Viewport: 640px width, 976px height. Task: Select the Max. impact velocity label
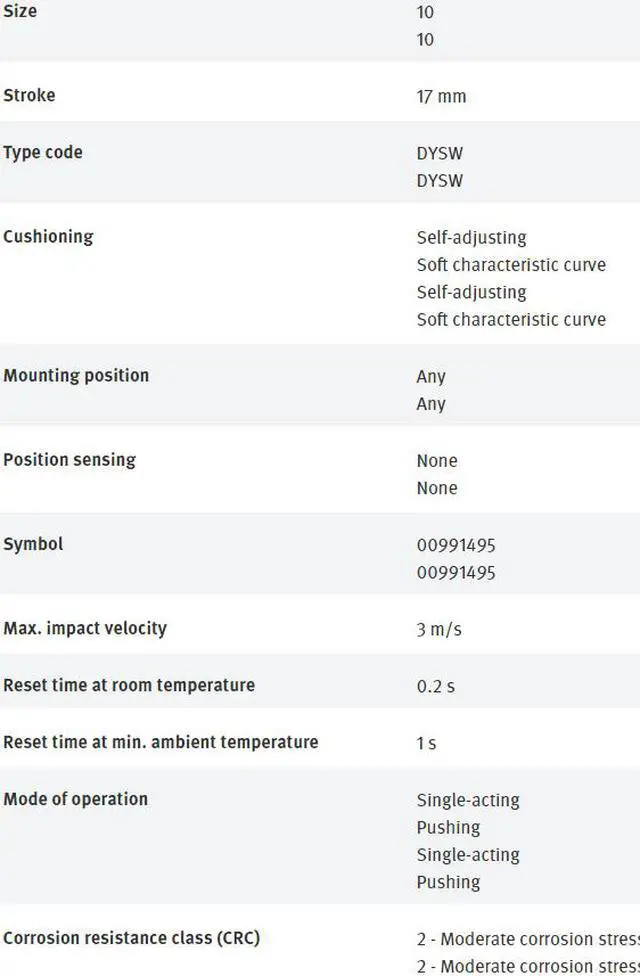click(x=85, y=628)
